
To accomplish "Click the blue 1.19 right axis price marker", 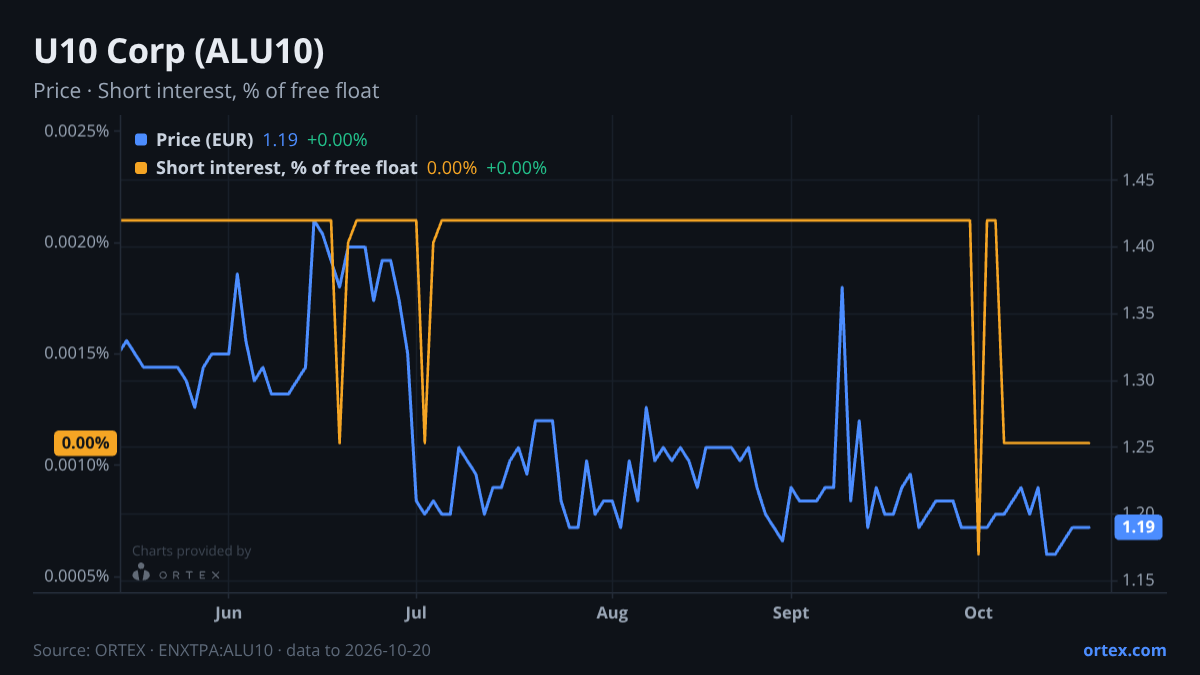I will [x=1138, y=527].
